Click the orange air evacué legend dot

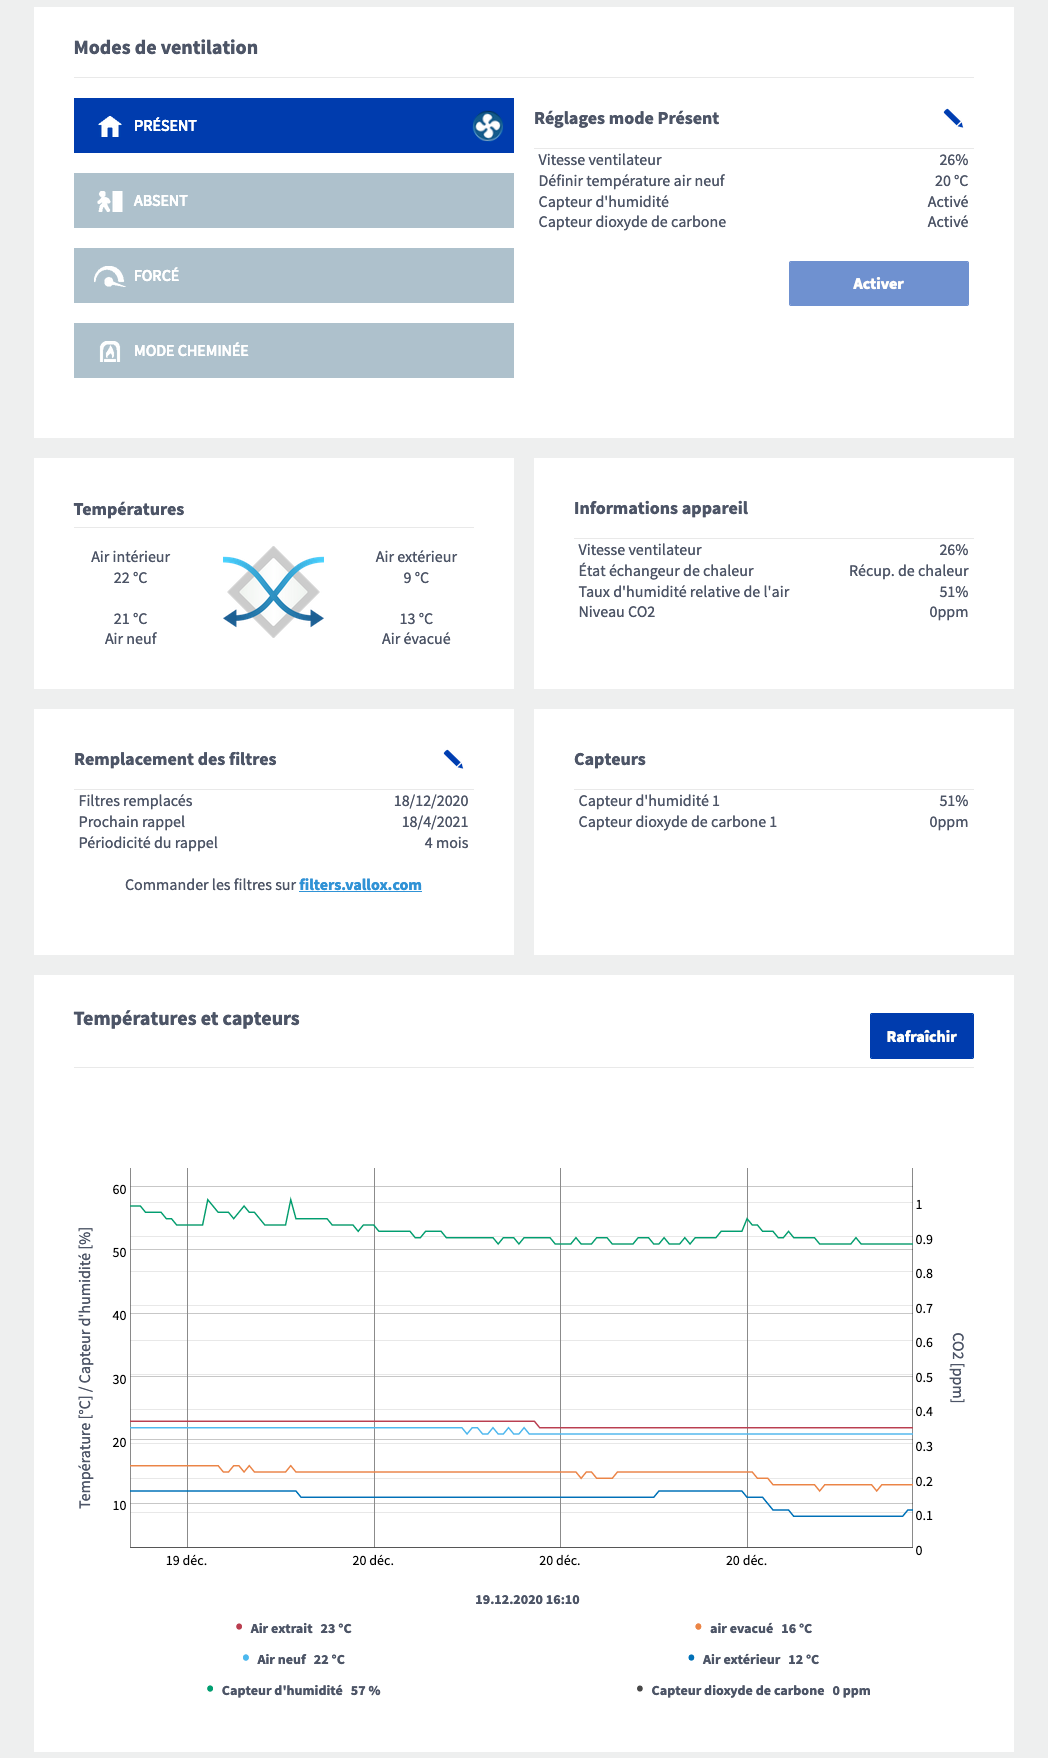[698, 1628]
